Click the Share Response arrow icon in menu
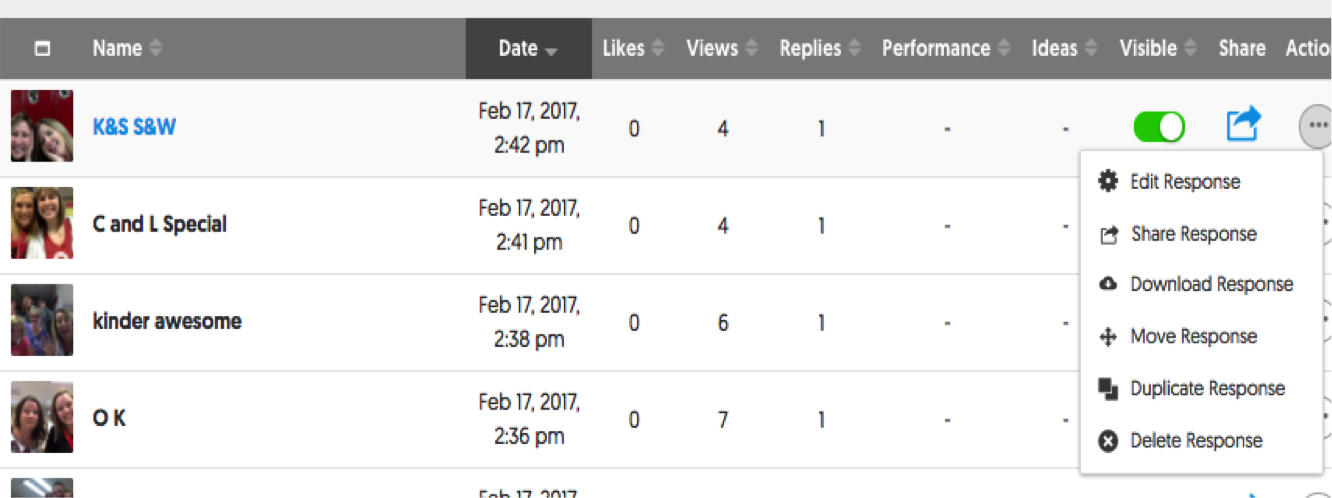This screenshot has width=1332, height=498. pos(1107,234)
